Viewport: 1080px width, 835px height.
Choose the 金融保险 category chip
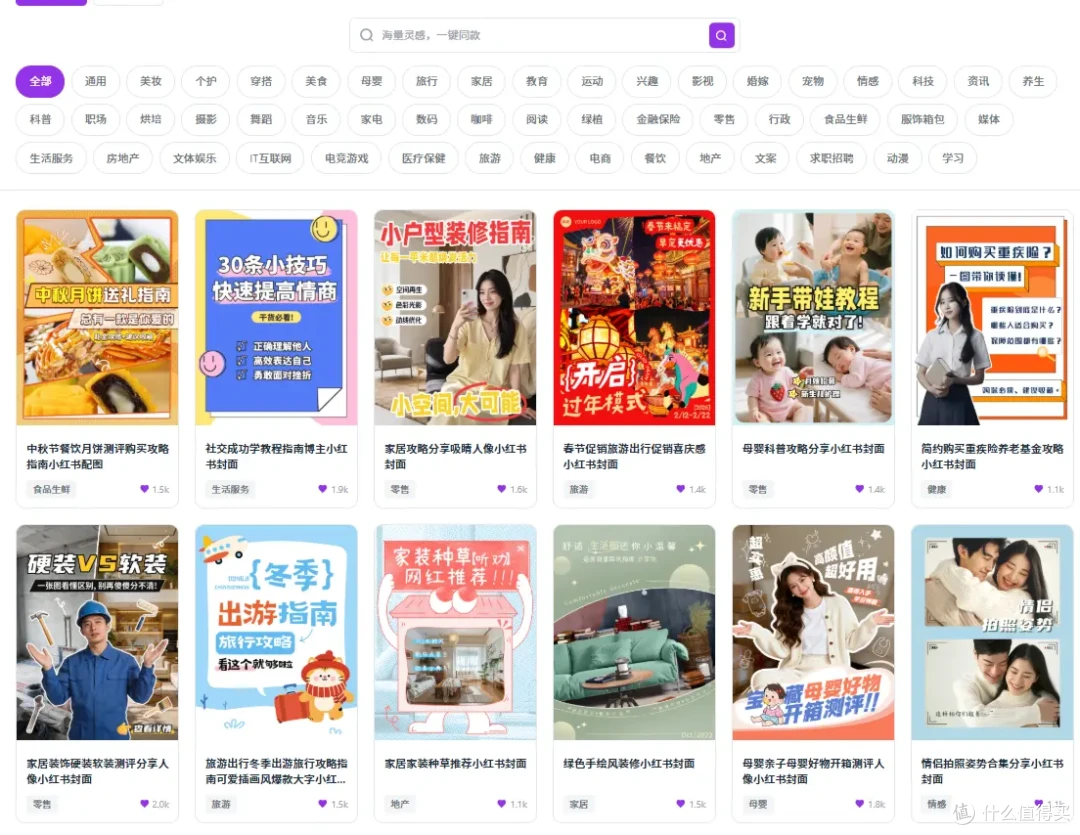(x=658, y=119)
